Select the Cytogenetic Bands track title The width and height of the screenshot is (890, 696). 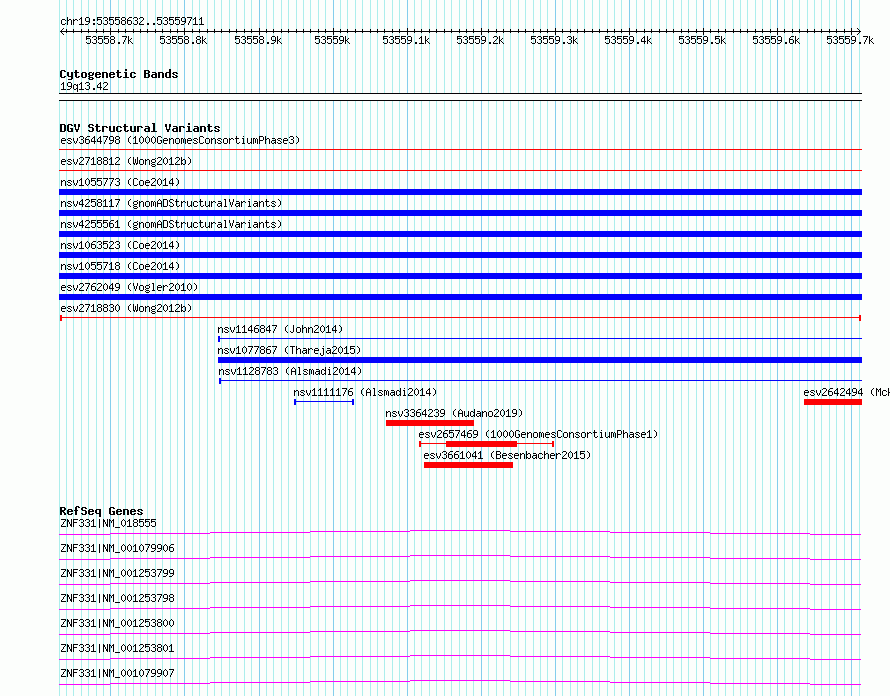119,74
